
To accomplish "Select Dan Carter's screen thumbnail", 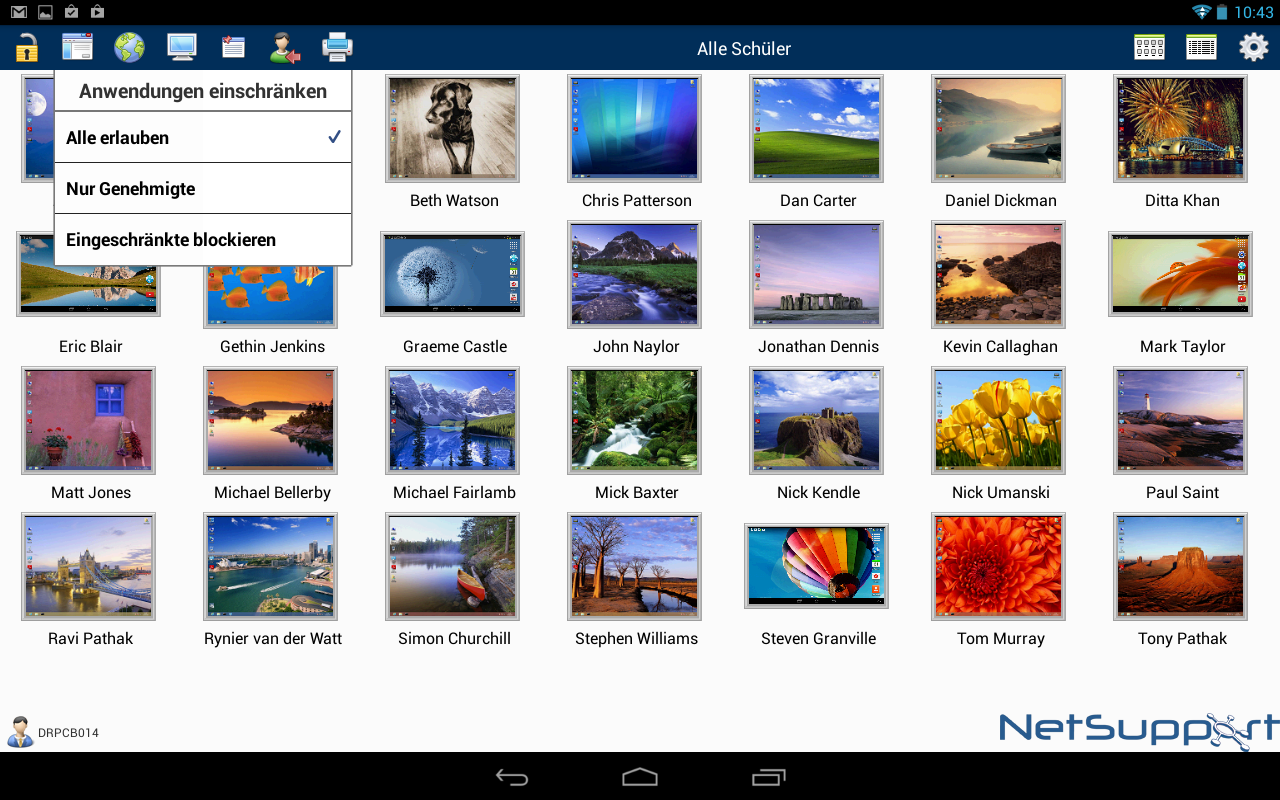I will pyautogui.click(x=816, y=128).
